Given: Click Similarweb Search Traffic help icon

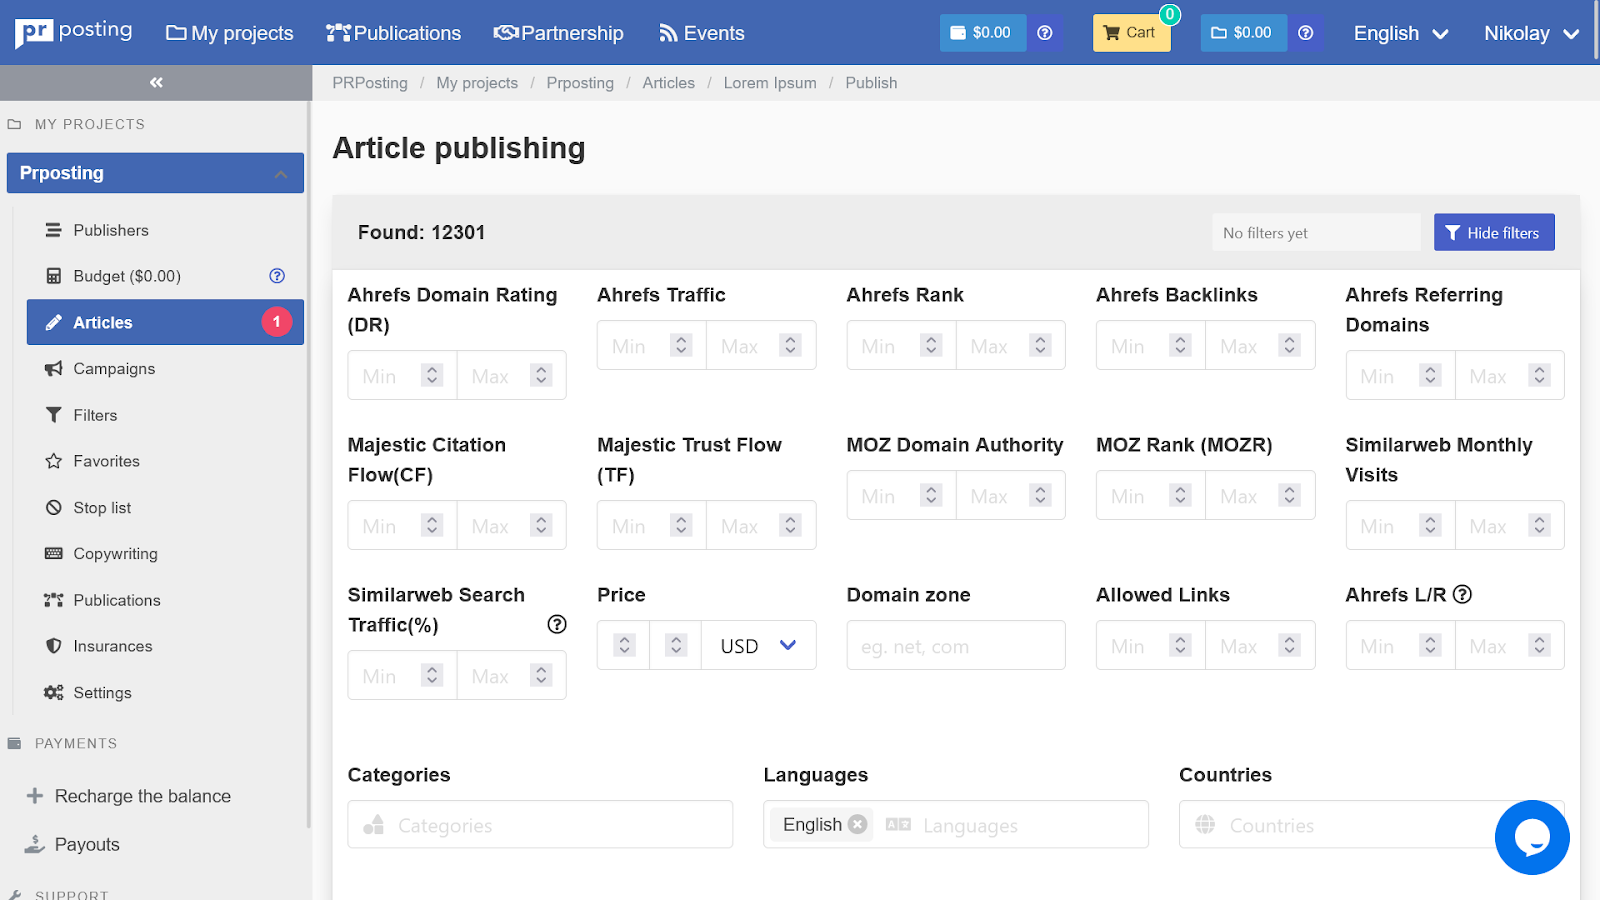Looking at the screenshot, I should 557,624.
